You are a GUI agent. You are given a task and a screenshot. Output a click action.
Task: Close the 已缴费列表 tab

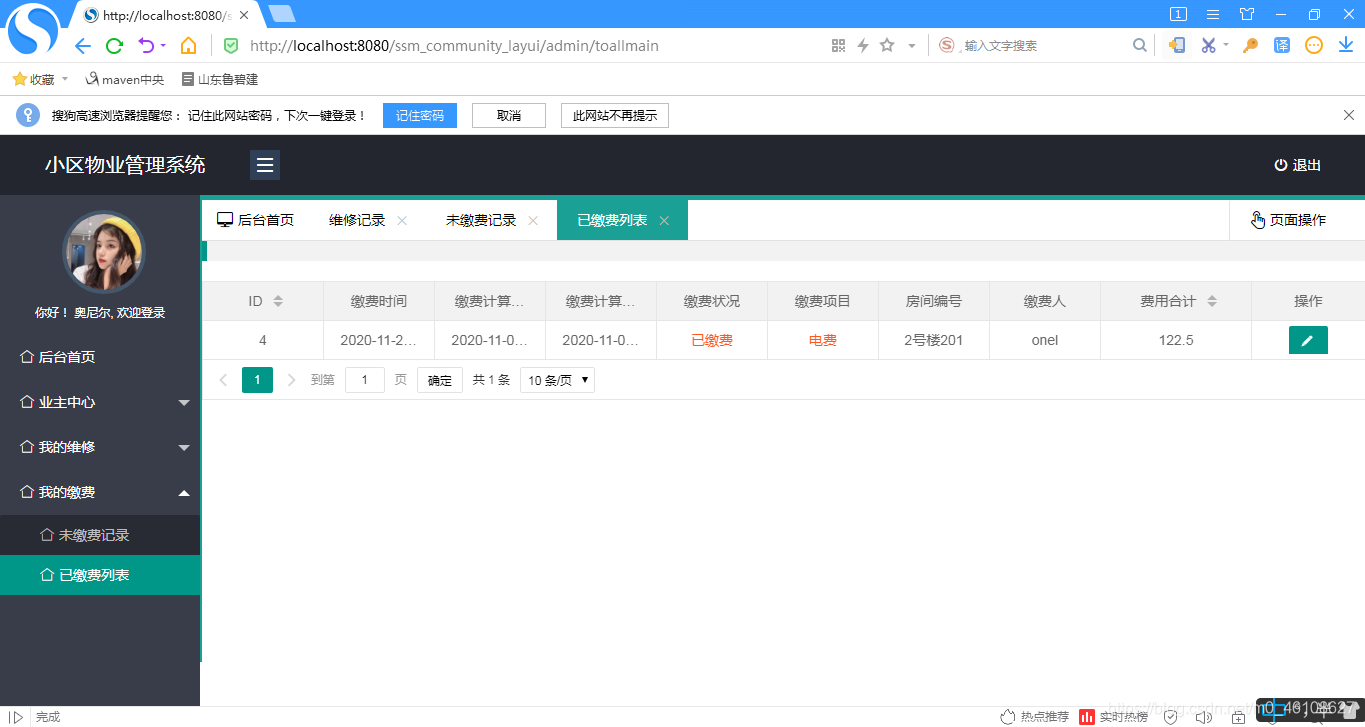tap(664, 221)
